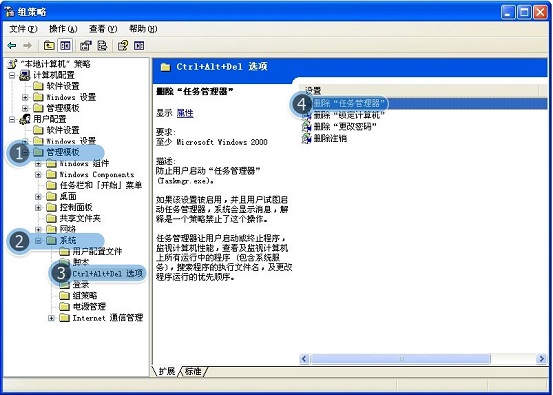Select the 用户配置文件 tree node

click(97, 251)
